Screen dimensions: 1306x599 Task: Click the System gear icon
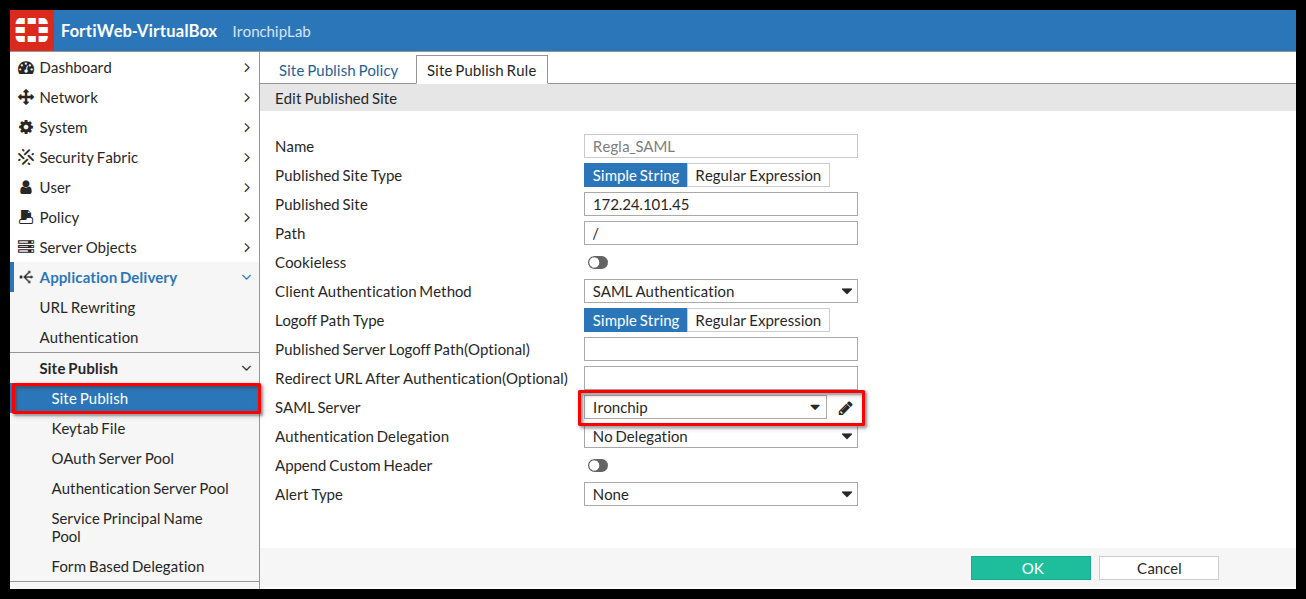26,128
